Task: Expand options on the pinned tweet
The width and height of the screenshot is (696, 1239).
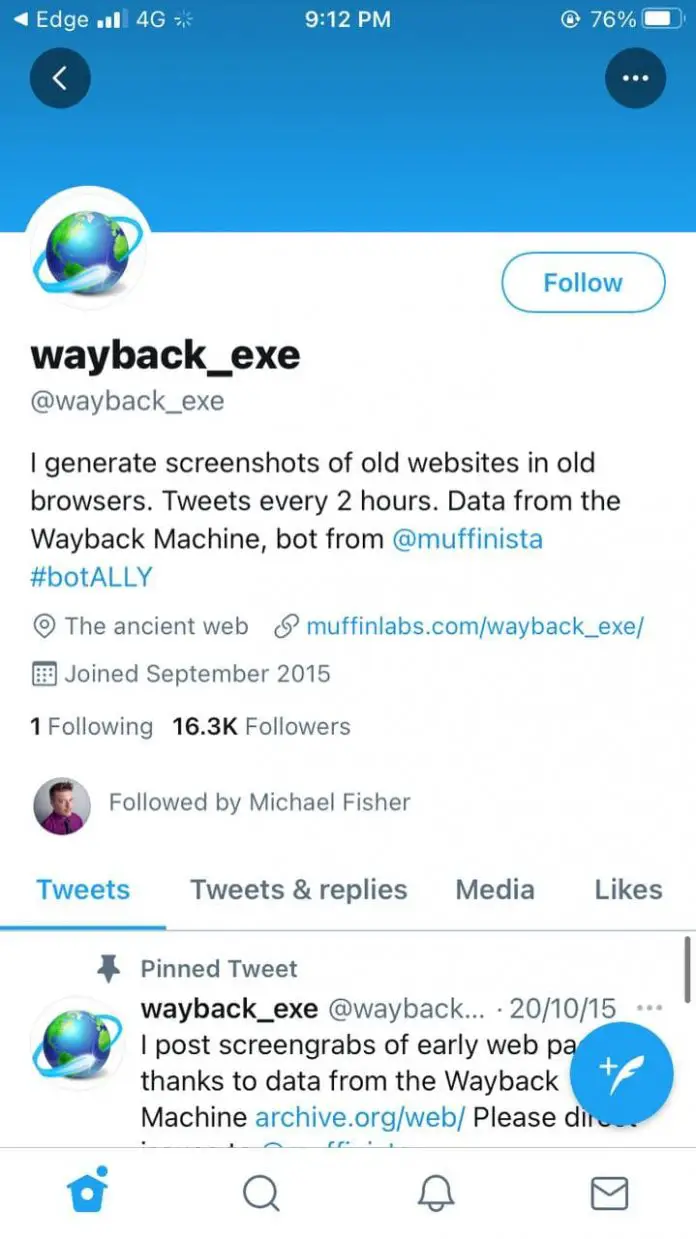Action: [649, 1008]
